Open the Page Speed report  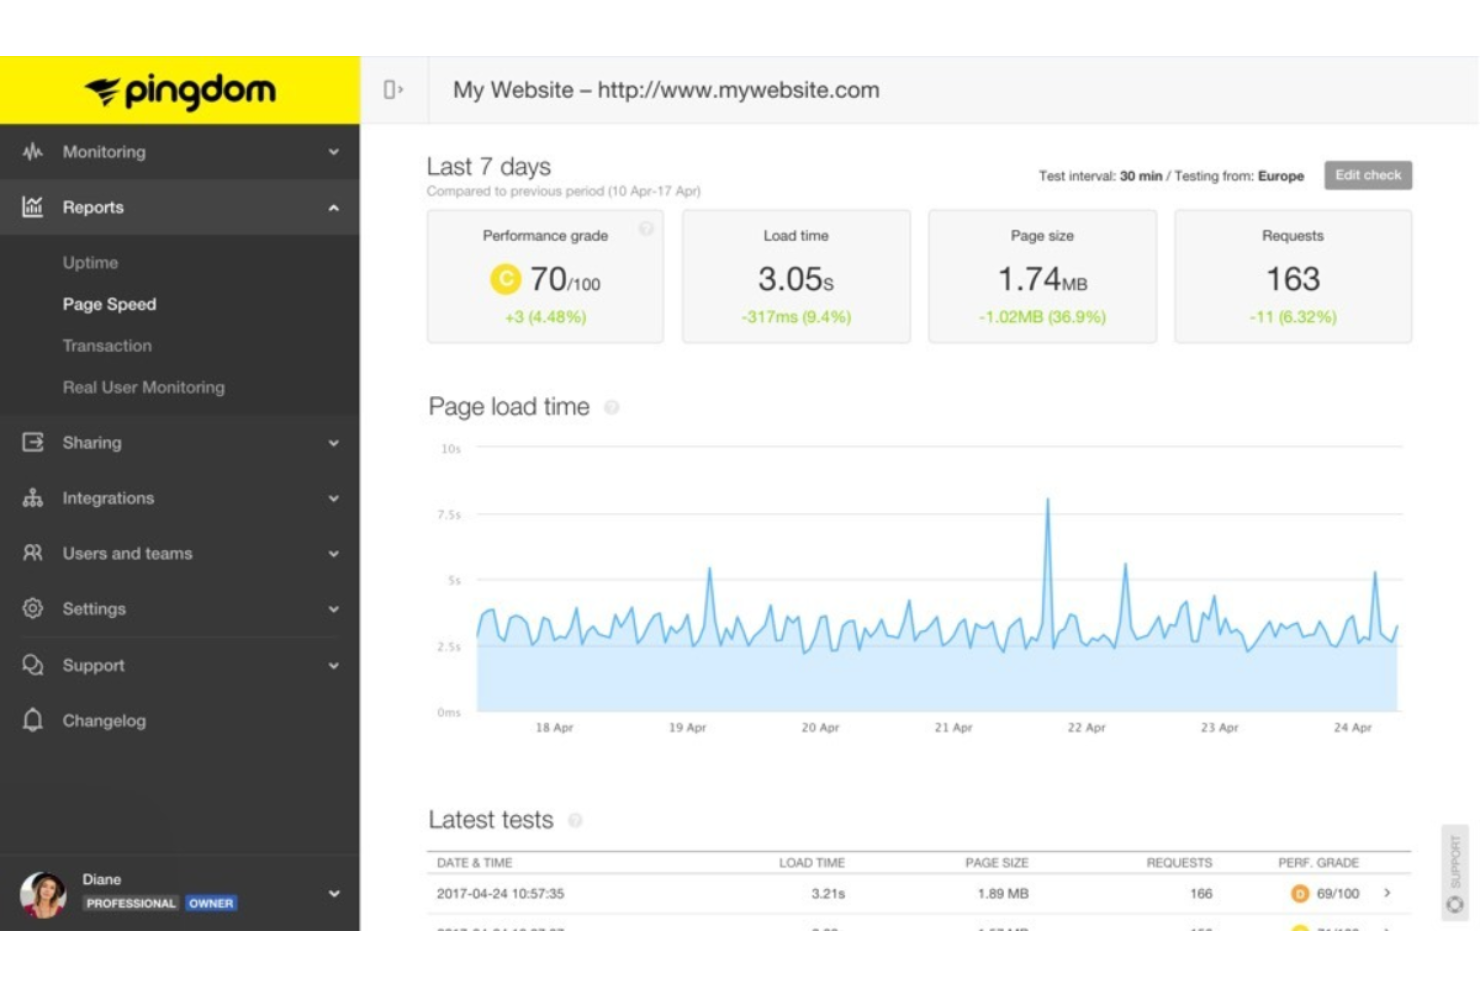pyautogui.click(x=109, y=304)
